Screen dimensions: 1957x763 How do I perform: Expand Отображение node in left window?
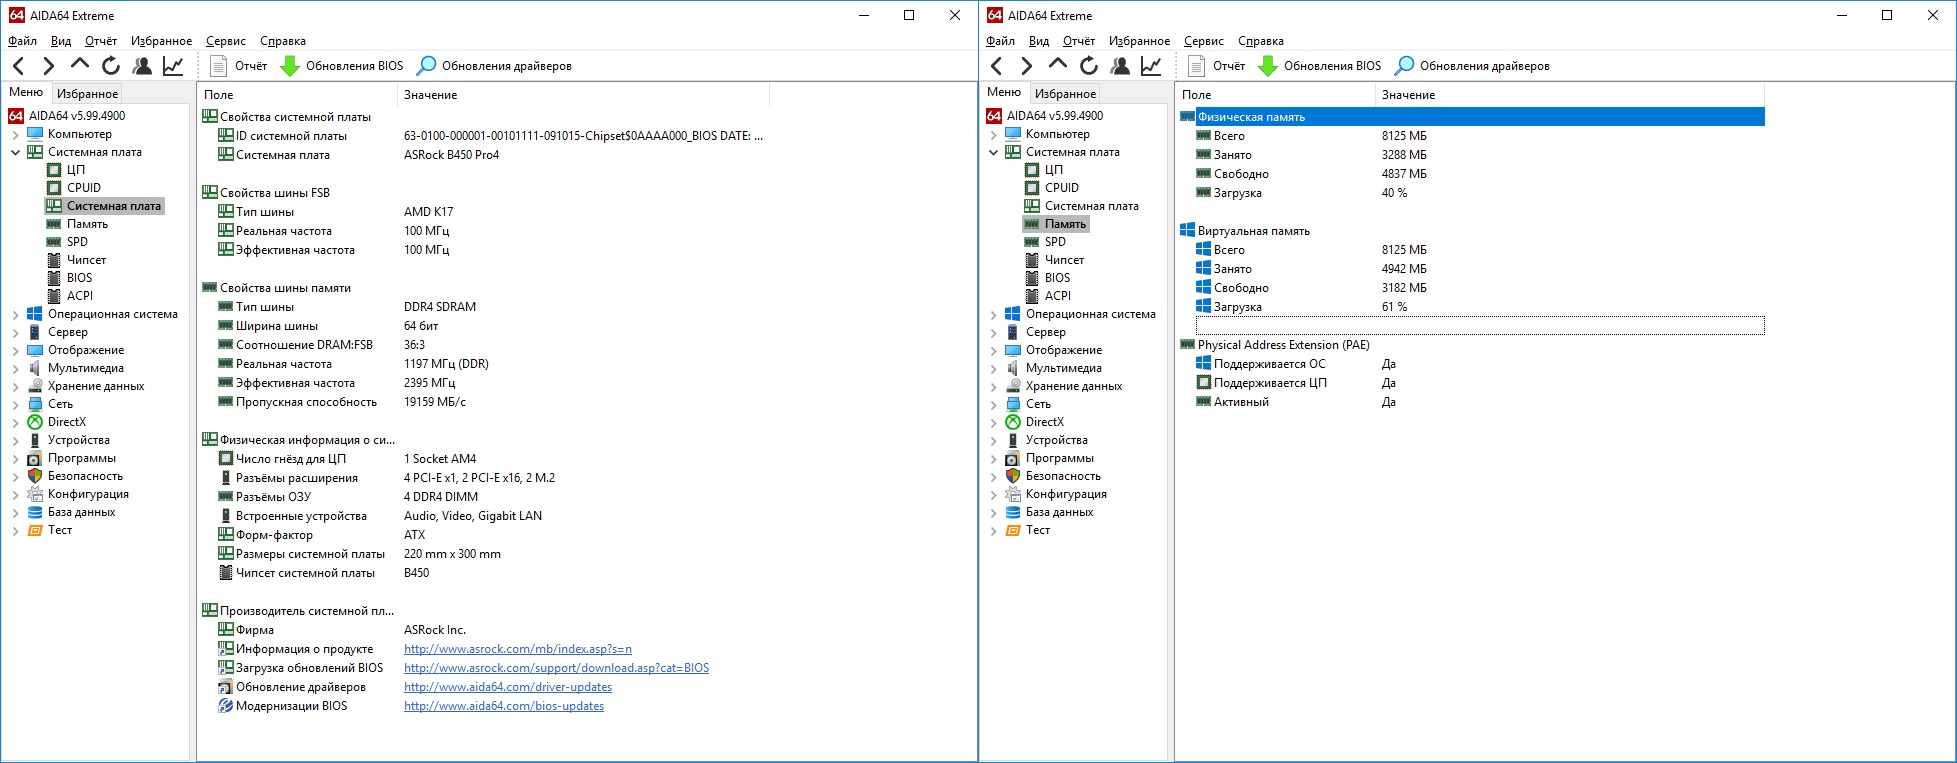[15, 350]
